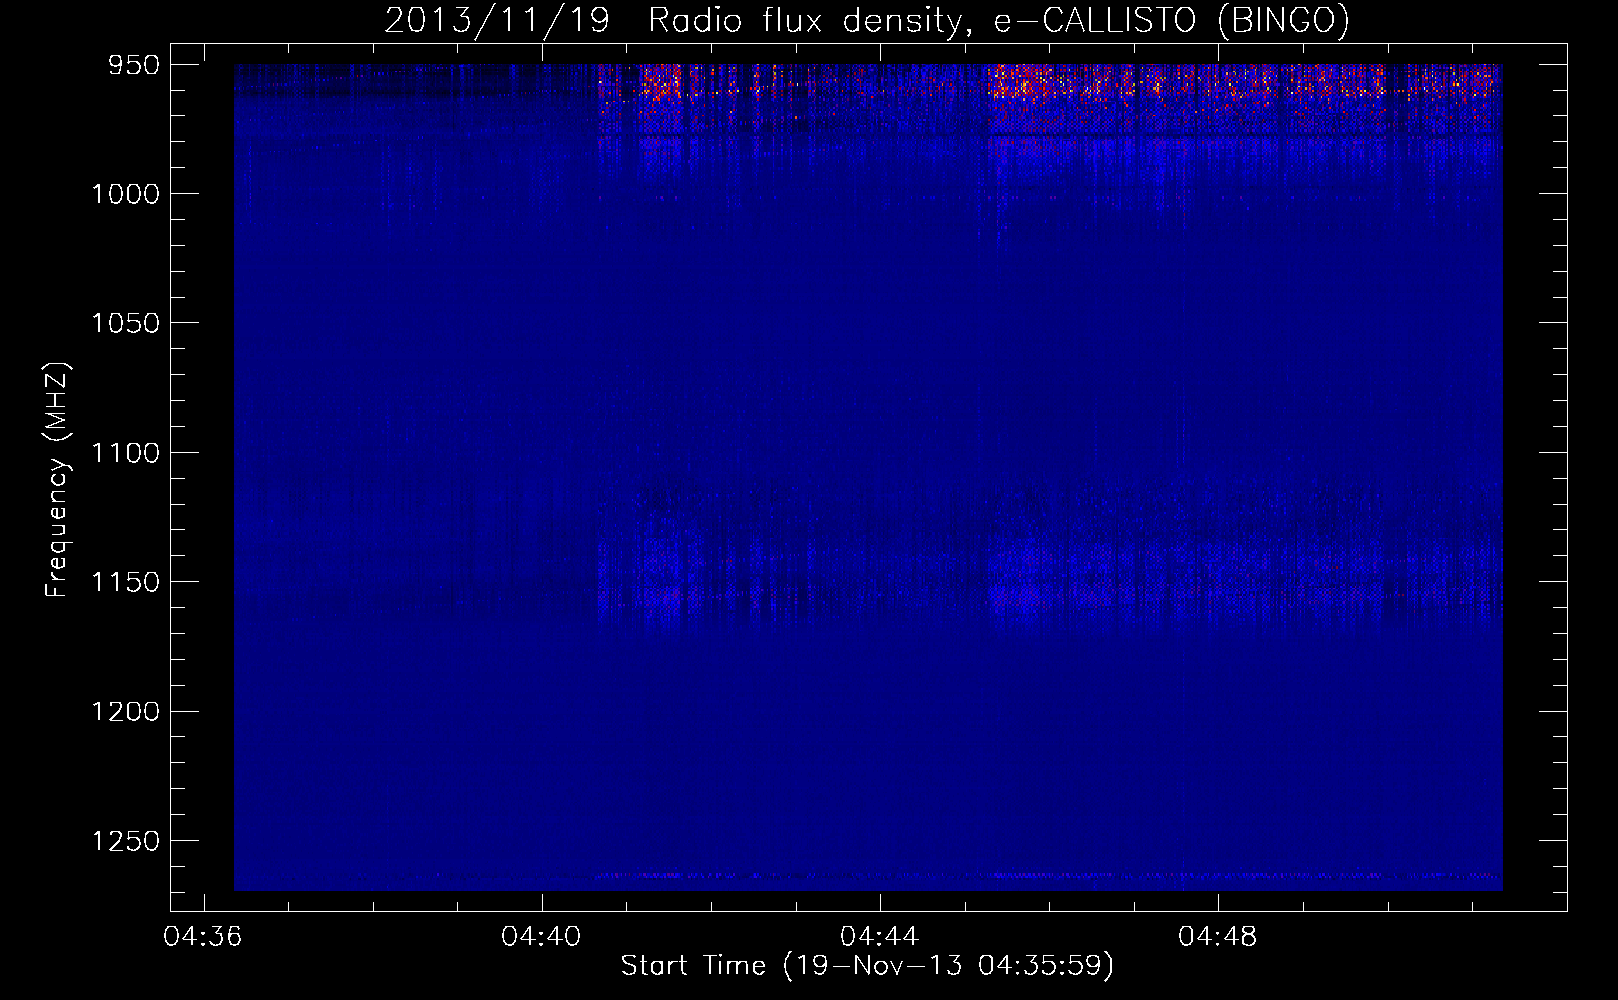
Task: Select the '1150' frequency axis label
Action: click(125, 582)
